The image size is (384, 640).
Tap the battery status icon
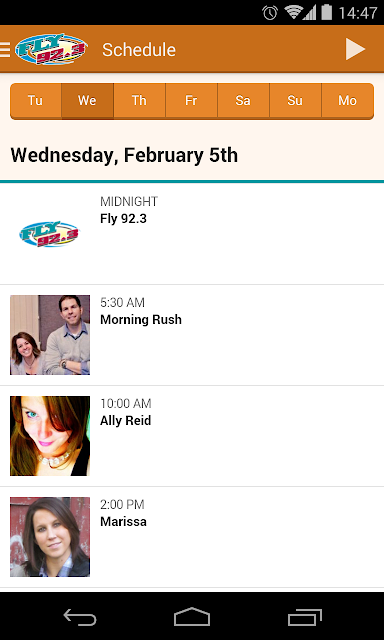(x=326, y=12)
